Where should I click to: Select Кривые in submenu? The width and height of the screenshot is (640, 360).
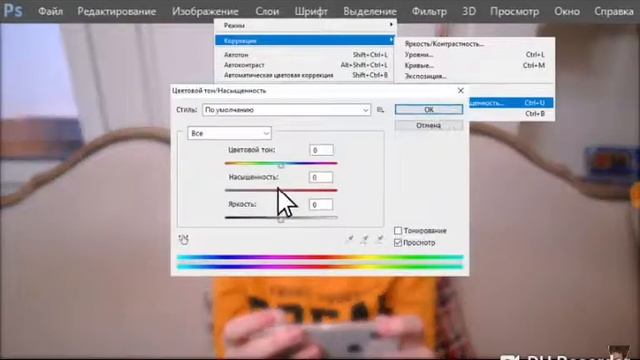[475, 65]
